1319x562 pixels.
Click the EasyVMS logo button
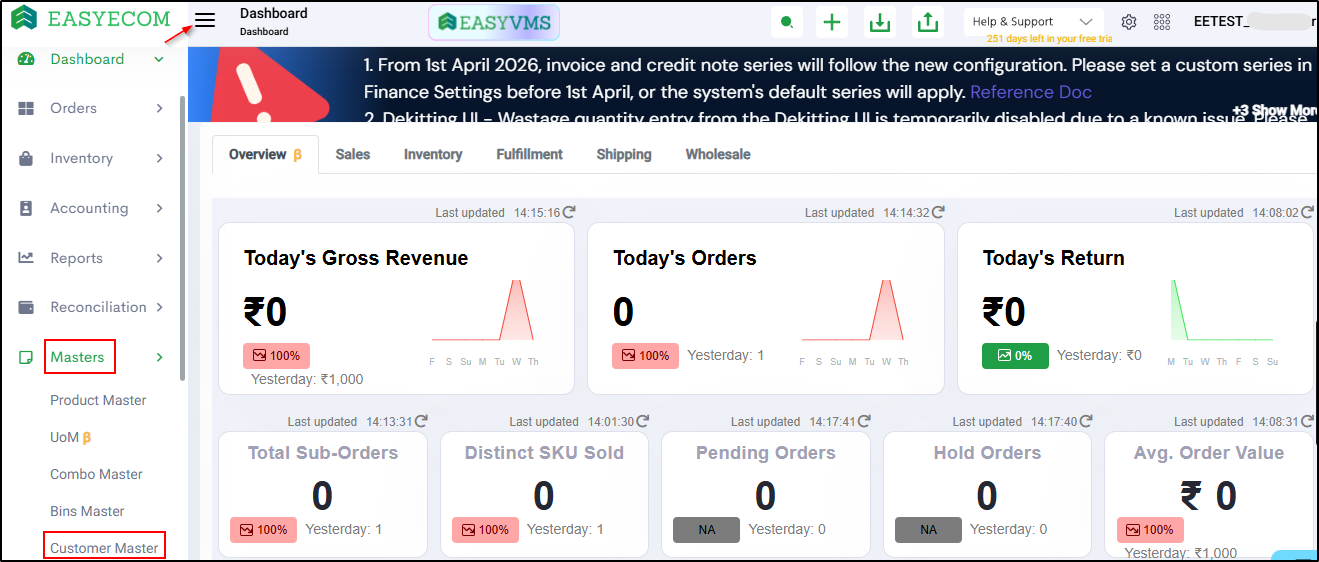tap(494, 22)
